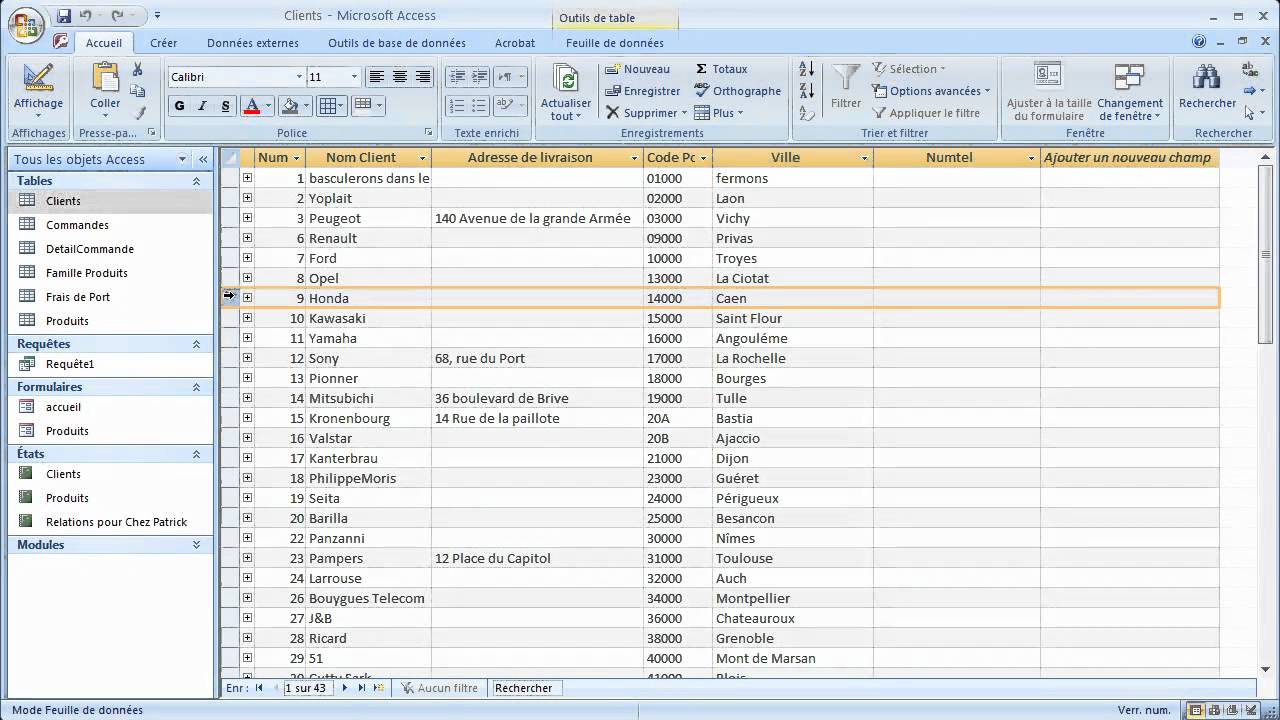Open the Outils de base de données tab
Image resolution: width=1280 pixels, height=720 pixels.
point(397,43)
